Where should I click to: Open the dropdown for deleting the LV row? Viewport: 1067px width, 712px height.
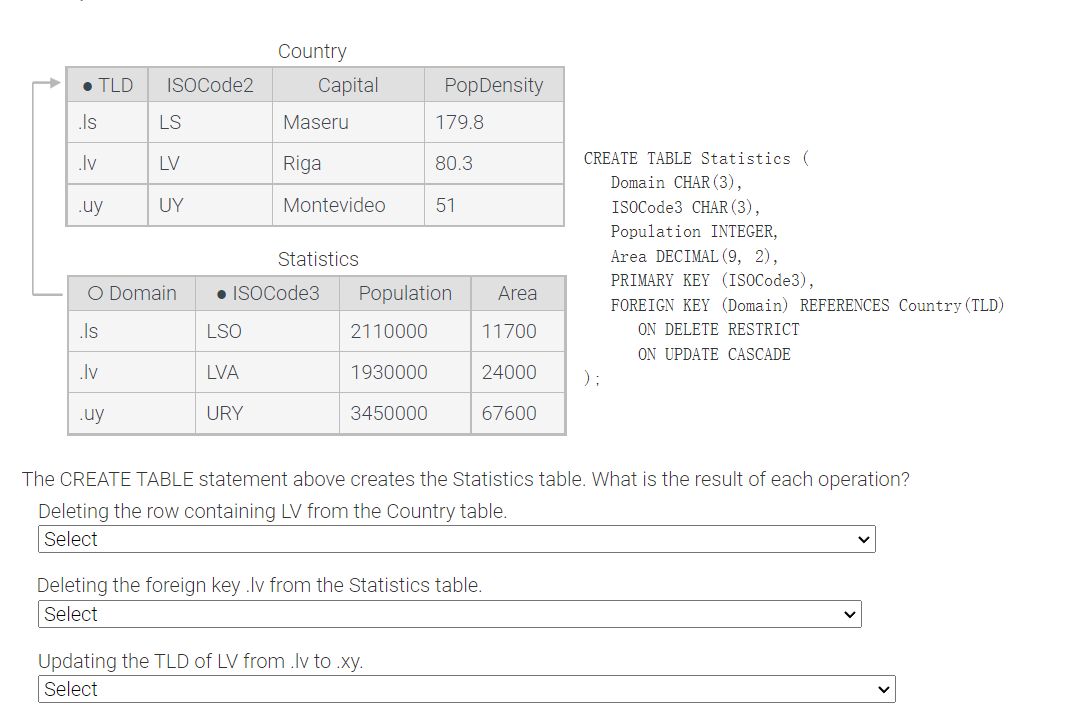[456, 539]
